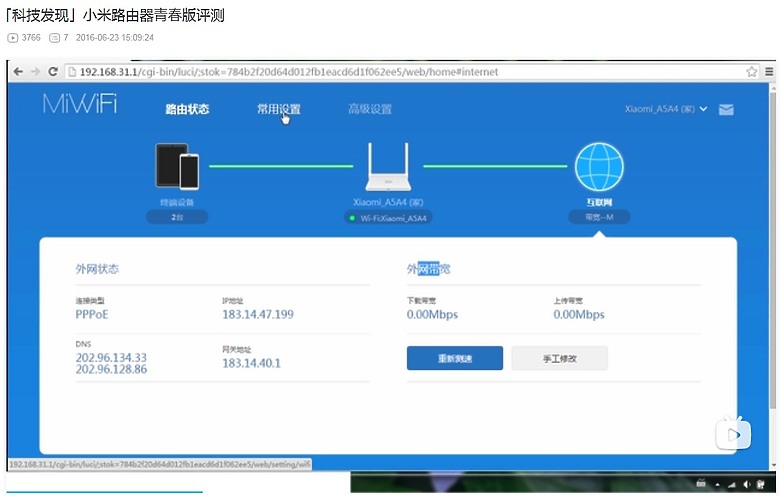Click the 手工修改 button
Viewport: 780px width, 496px height.
(560, 358)
